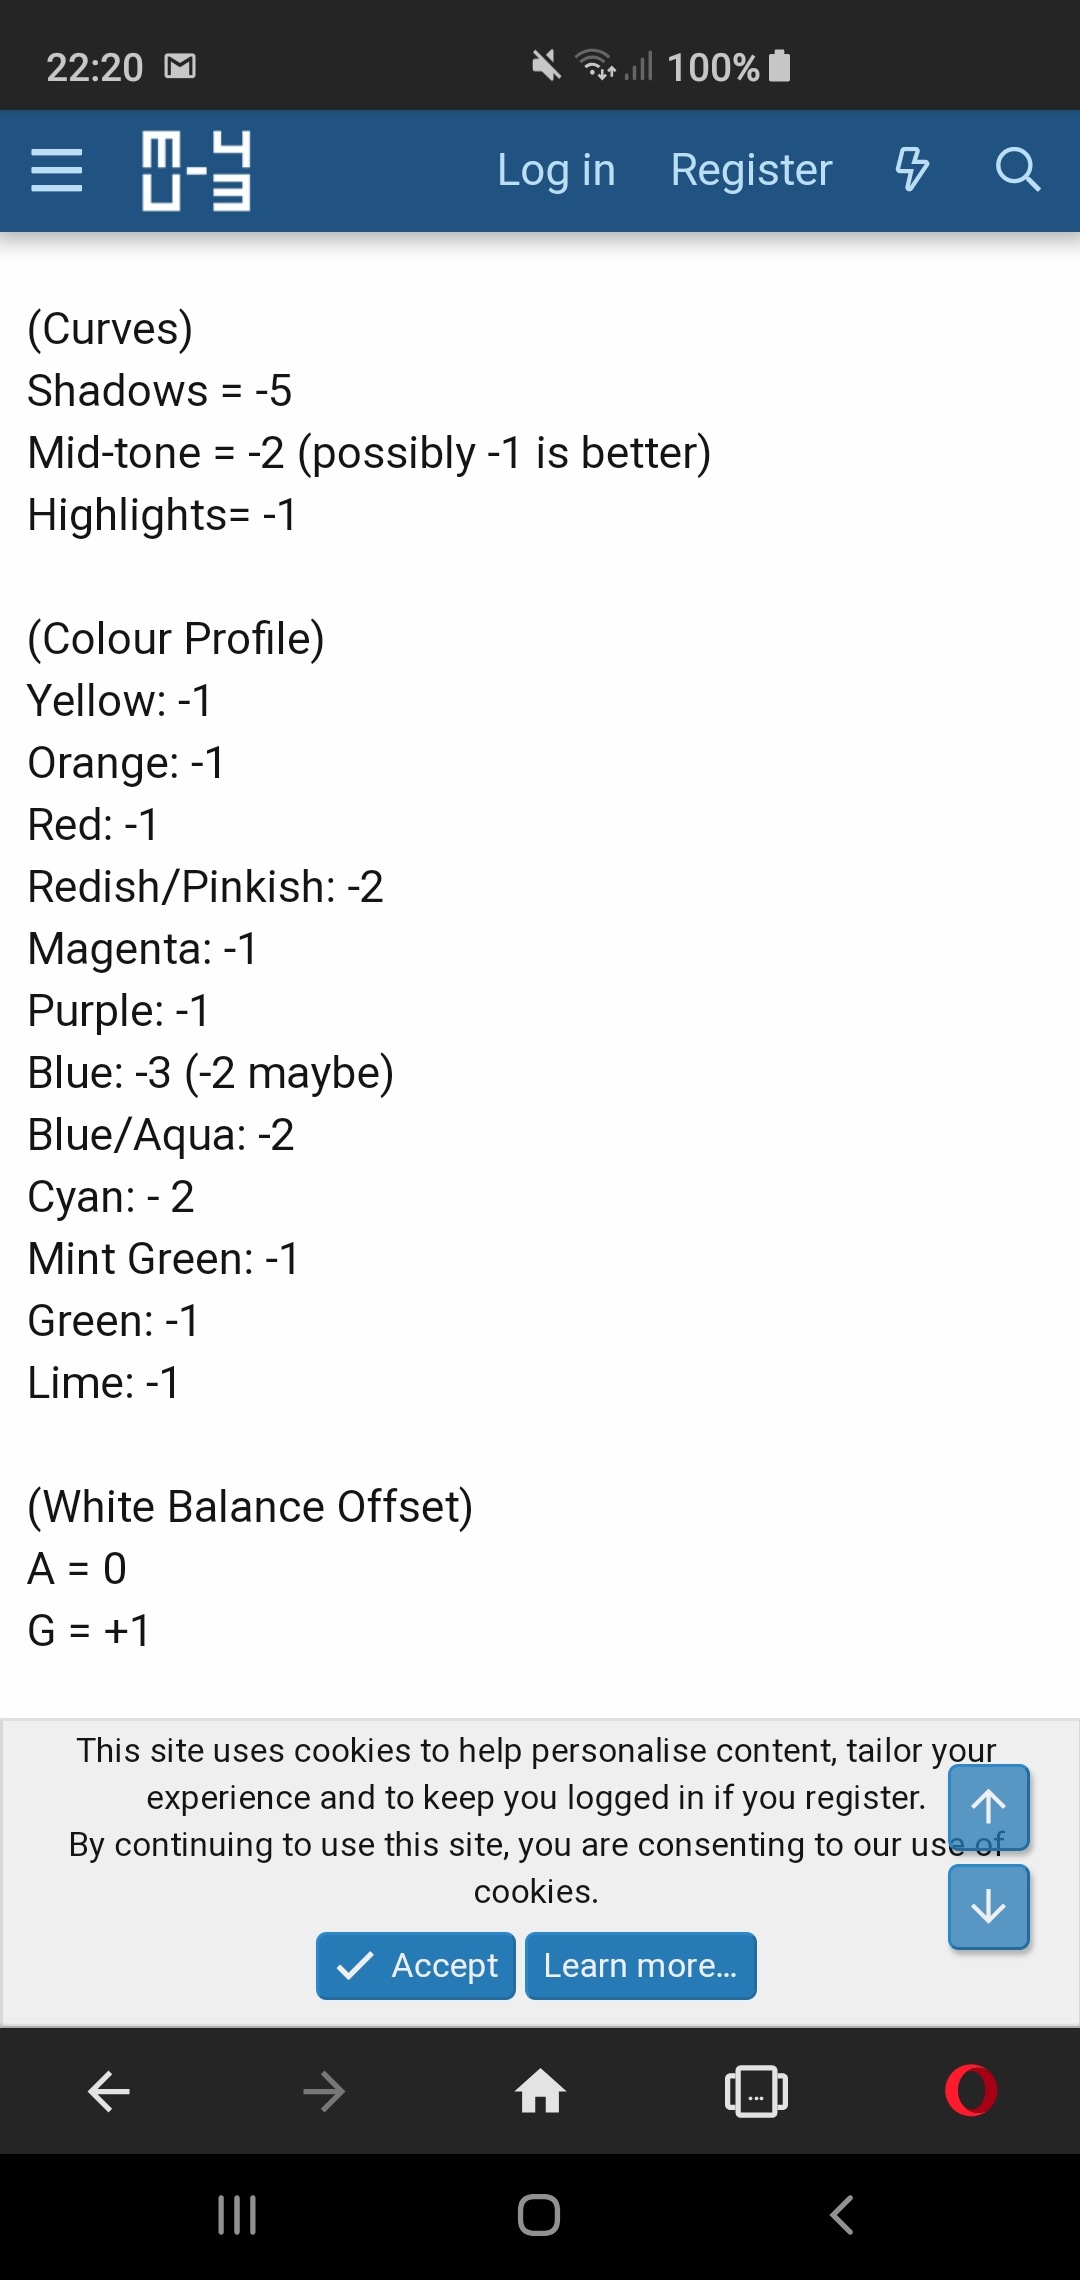This screenshot has width=1080, height=2280.
Task: Open the forum search magnifier
Action: point(1018,169)
